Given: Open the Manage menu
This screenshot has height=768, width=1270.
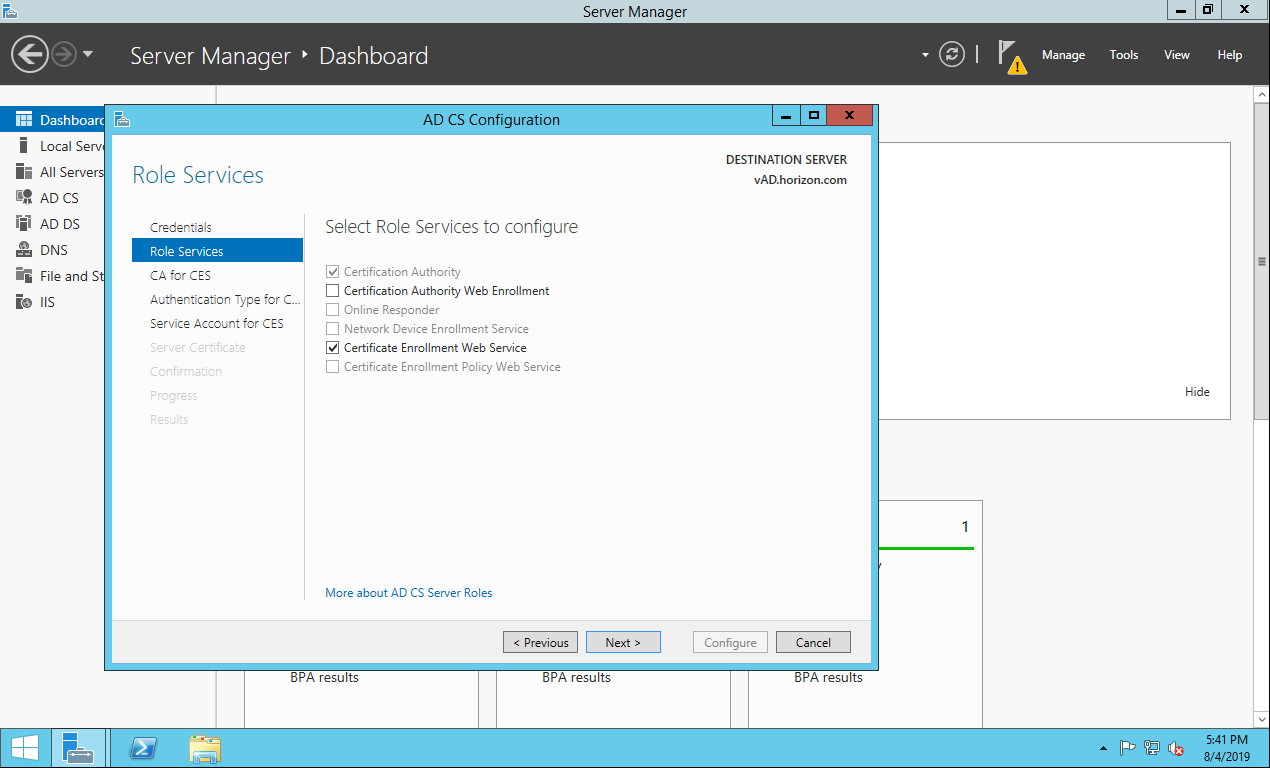Looking at the screenshot, I should click(1063, 55).
